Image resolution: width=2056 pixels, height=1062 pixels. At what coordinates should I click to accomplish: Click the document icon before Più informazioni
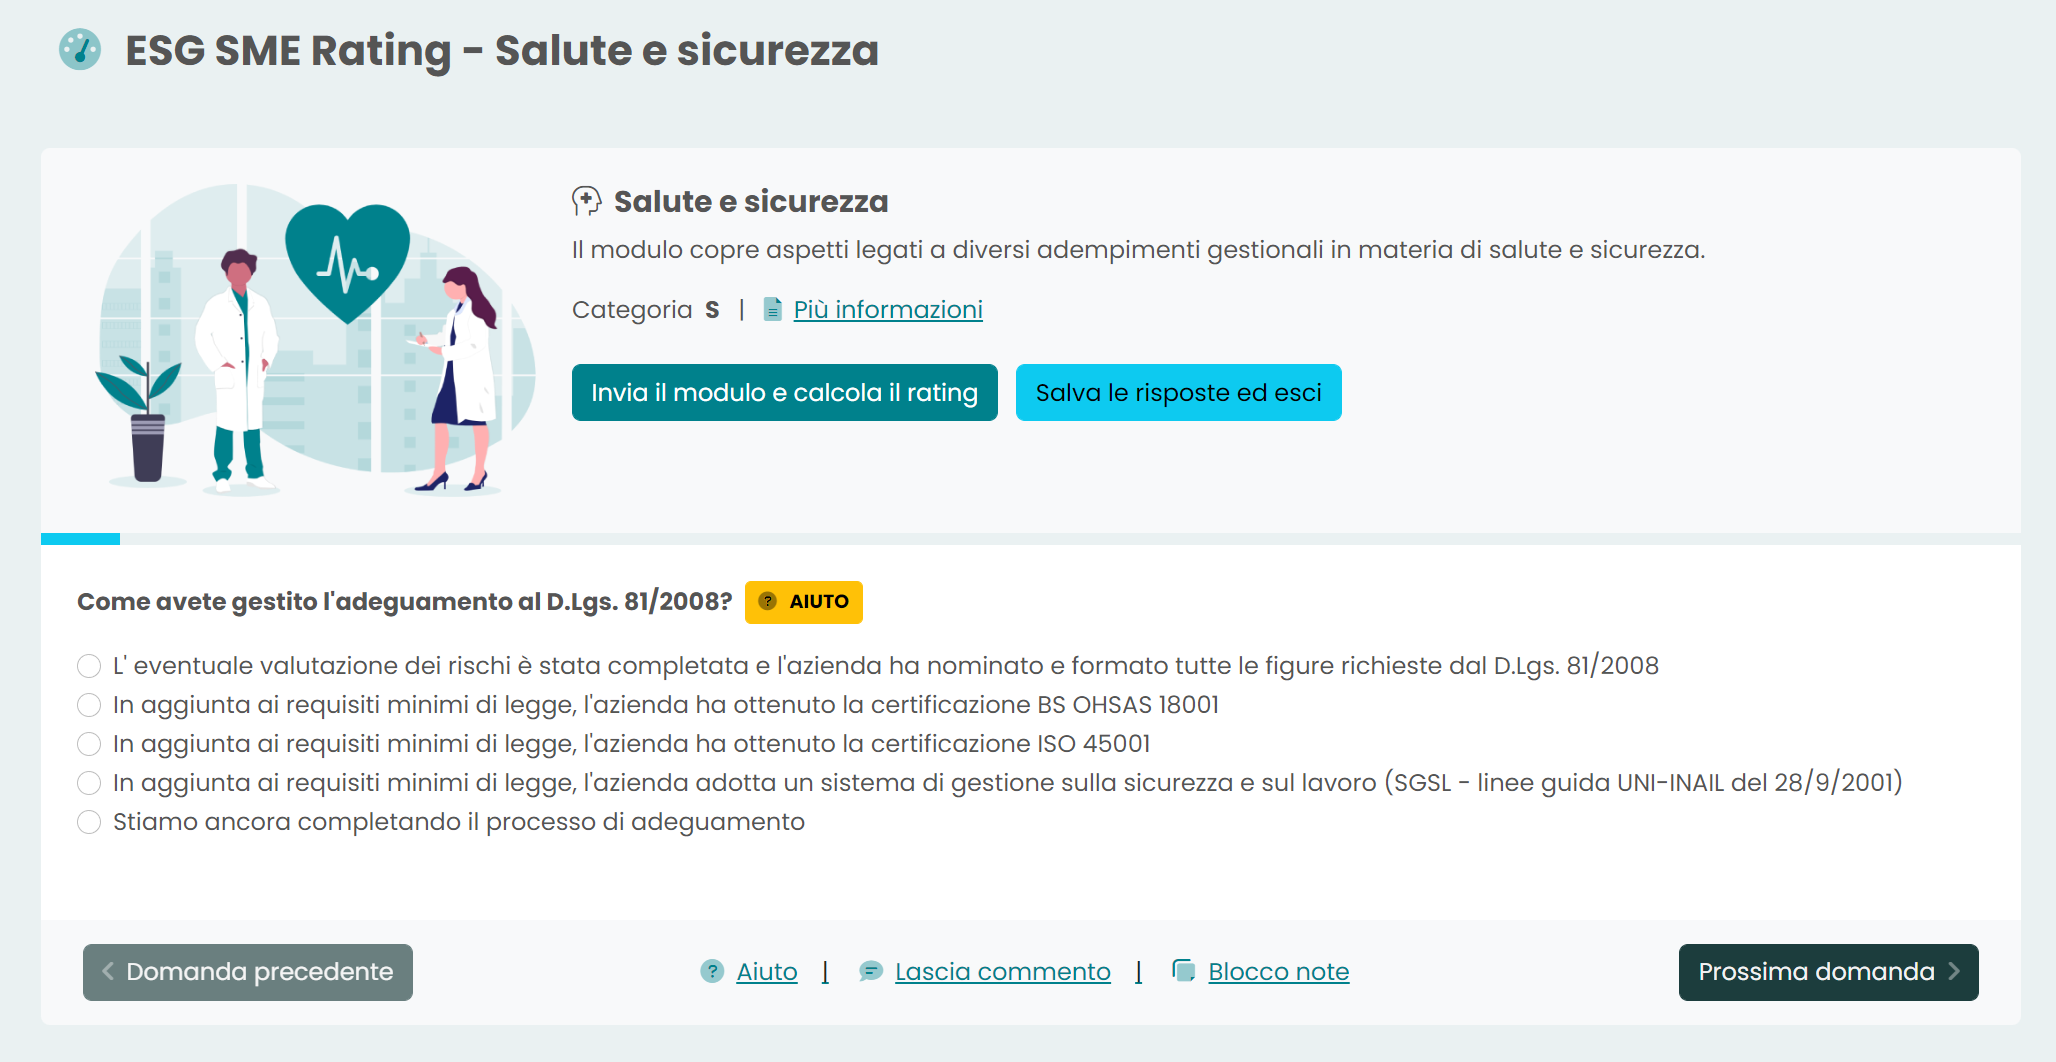(x=772, y=310)
